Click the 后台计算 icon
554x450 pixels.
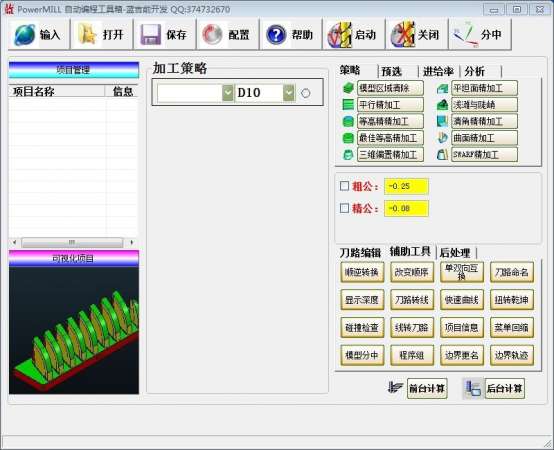click(473, 389)
